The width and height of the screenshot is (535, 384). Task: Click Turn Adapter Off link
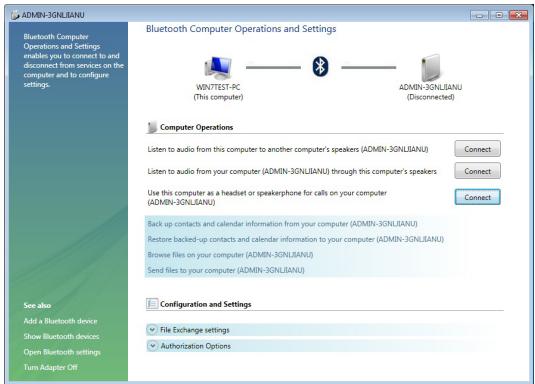click(x=50, y=367)
